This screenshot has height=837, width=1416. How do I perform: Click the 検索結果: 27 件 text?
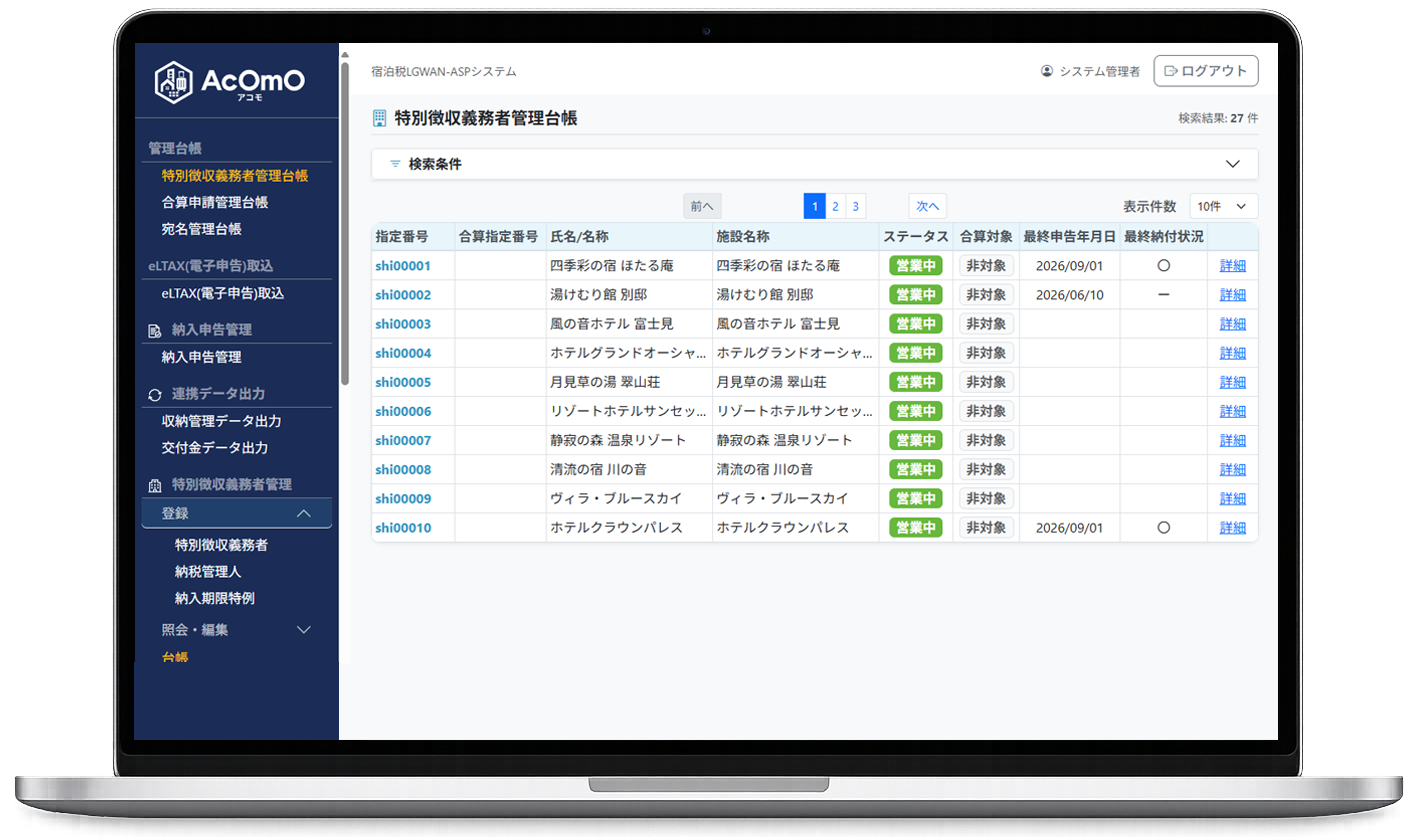(1218, 118)
